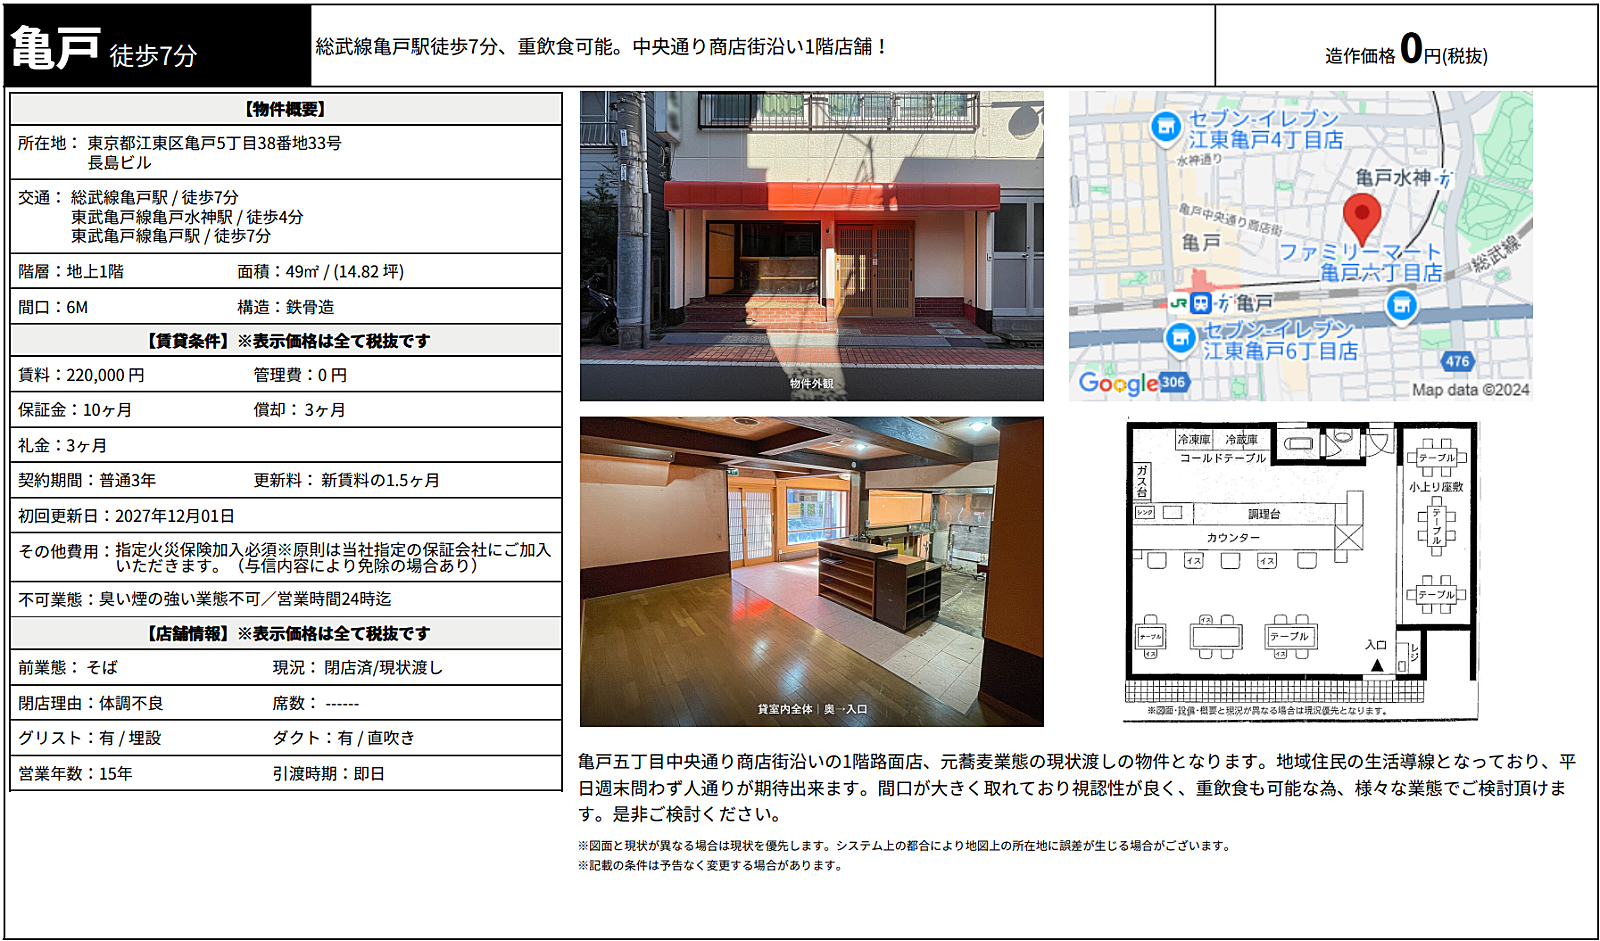
Task: Click the Google logo on map
Action: [1118, 383]
